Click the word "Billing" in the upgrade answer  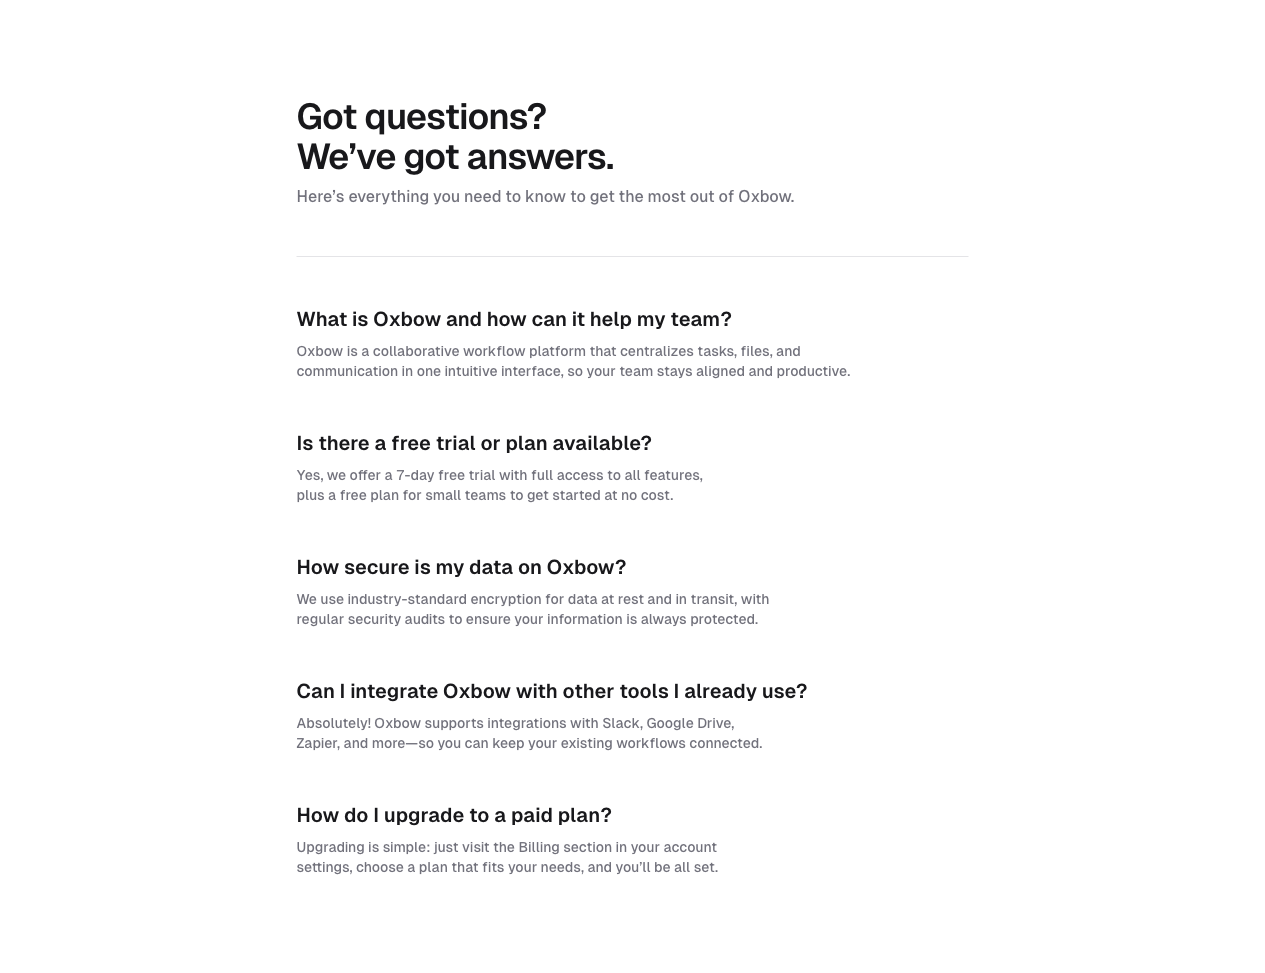(538, 847)
